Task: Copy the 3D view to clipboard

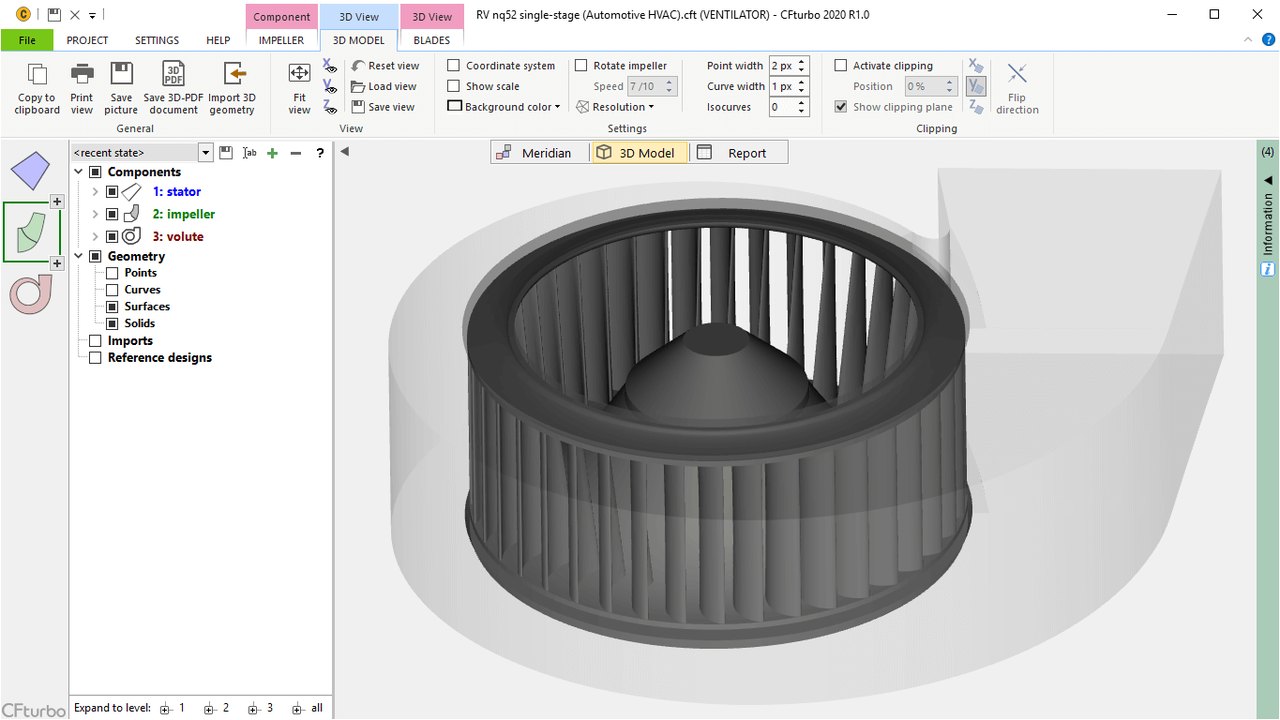Action: tap(37, 88)
